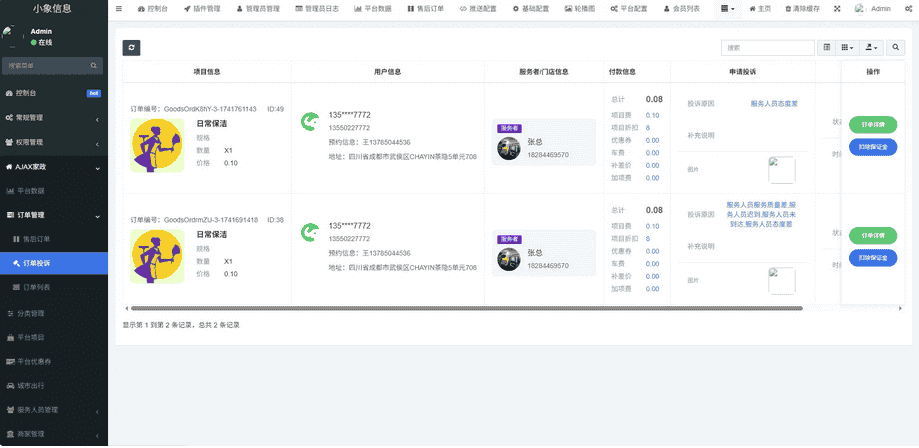919x448 pixels.
Task: Open top bar layout grid dropdown
Action: click(x=727, y=8)
